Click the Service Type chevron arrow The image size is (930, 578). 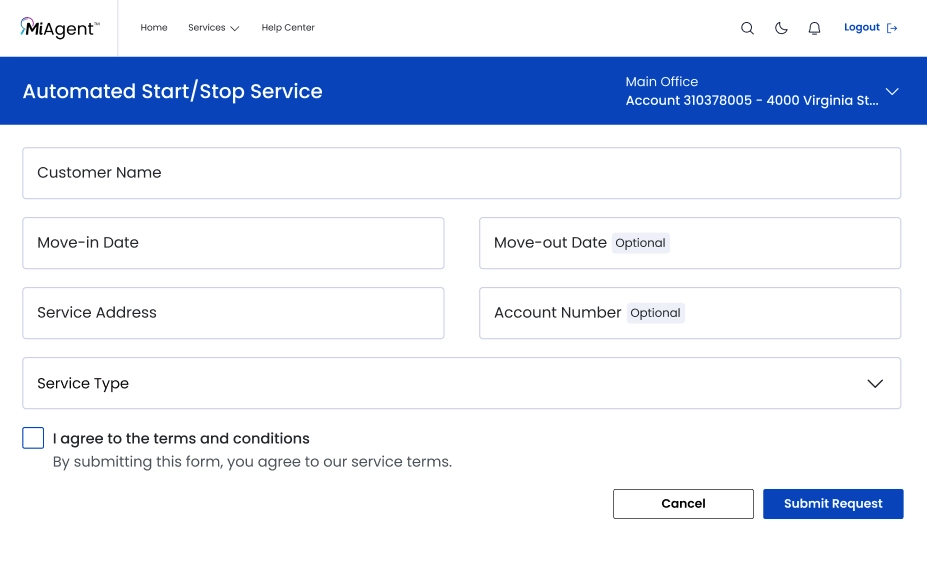(875, 384)
